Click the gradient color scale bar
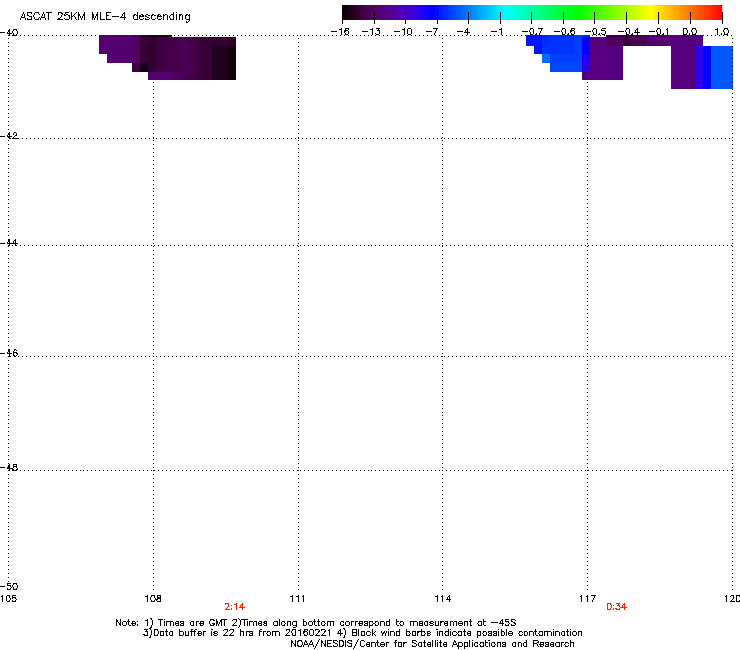740x650 pixels. 532,12
